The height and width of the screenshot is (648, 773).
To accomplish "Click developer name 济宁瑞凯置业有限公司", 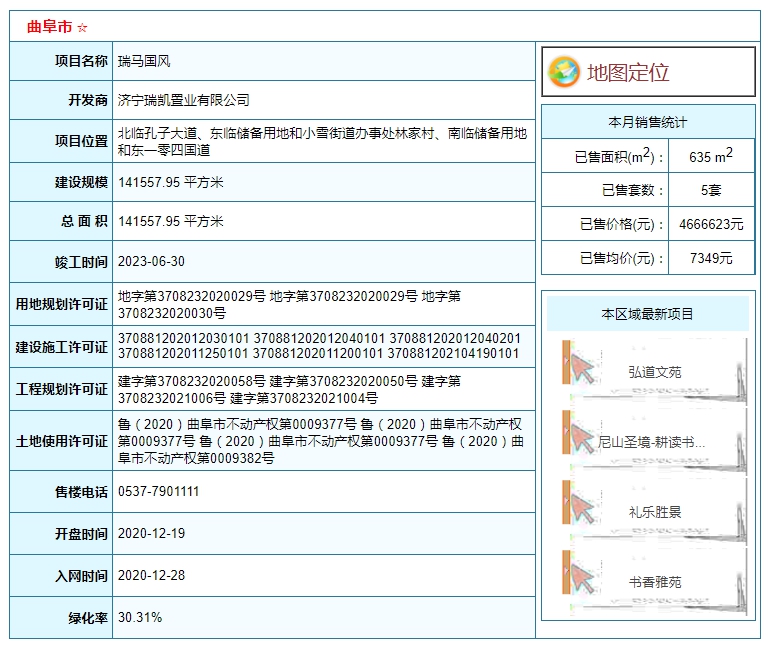I will tap(183, 100).
